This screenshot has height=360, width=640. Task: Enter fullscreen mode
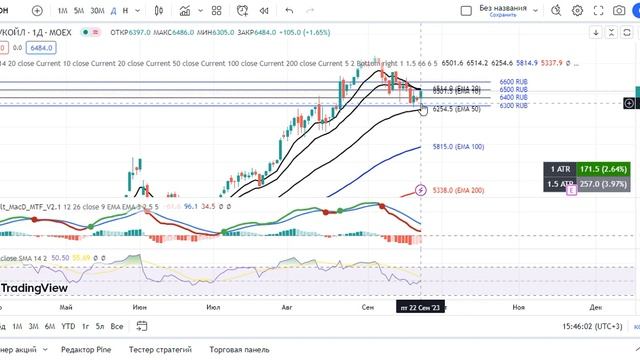pyautogui.click(x=598, y=11)
